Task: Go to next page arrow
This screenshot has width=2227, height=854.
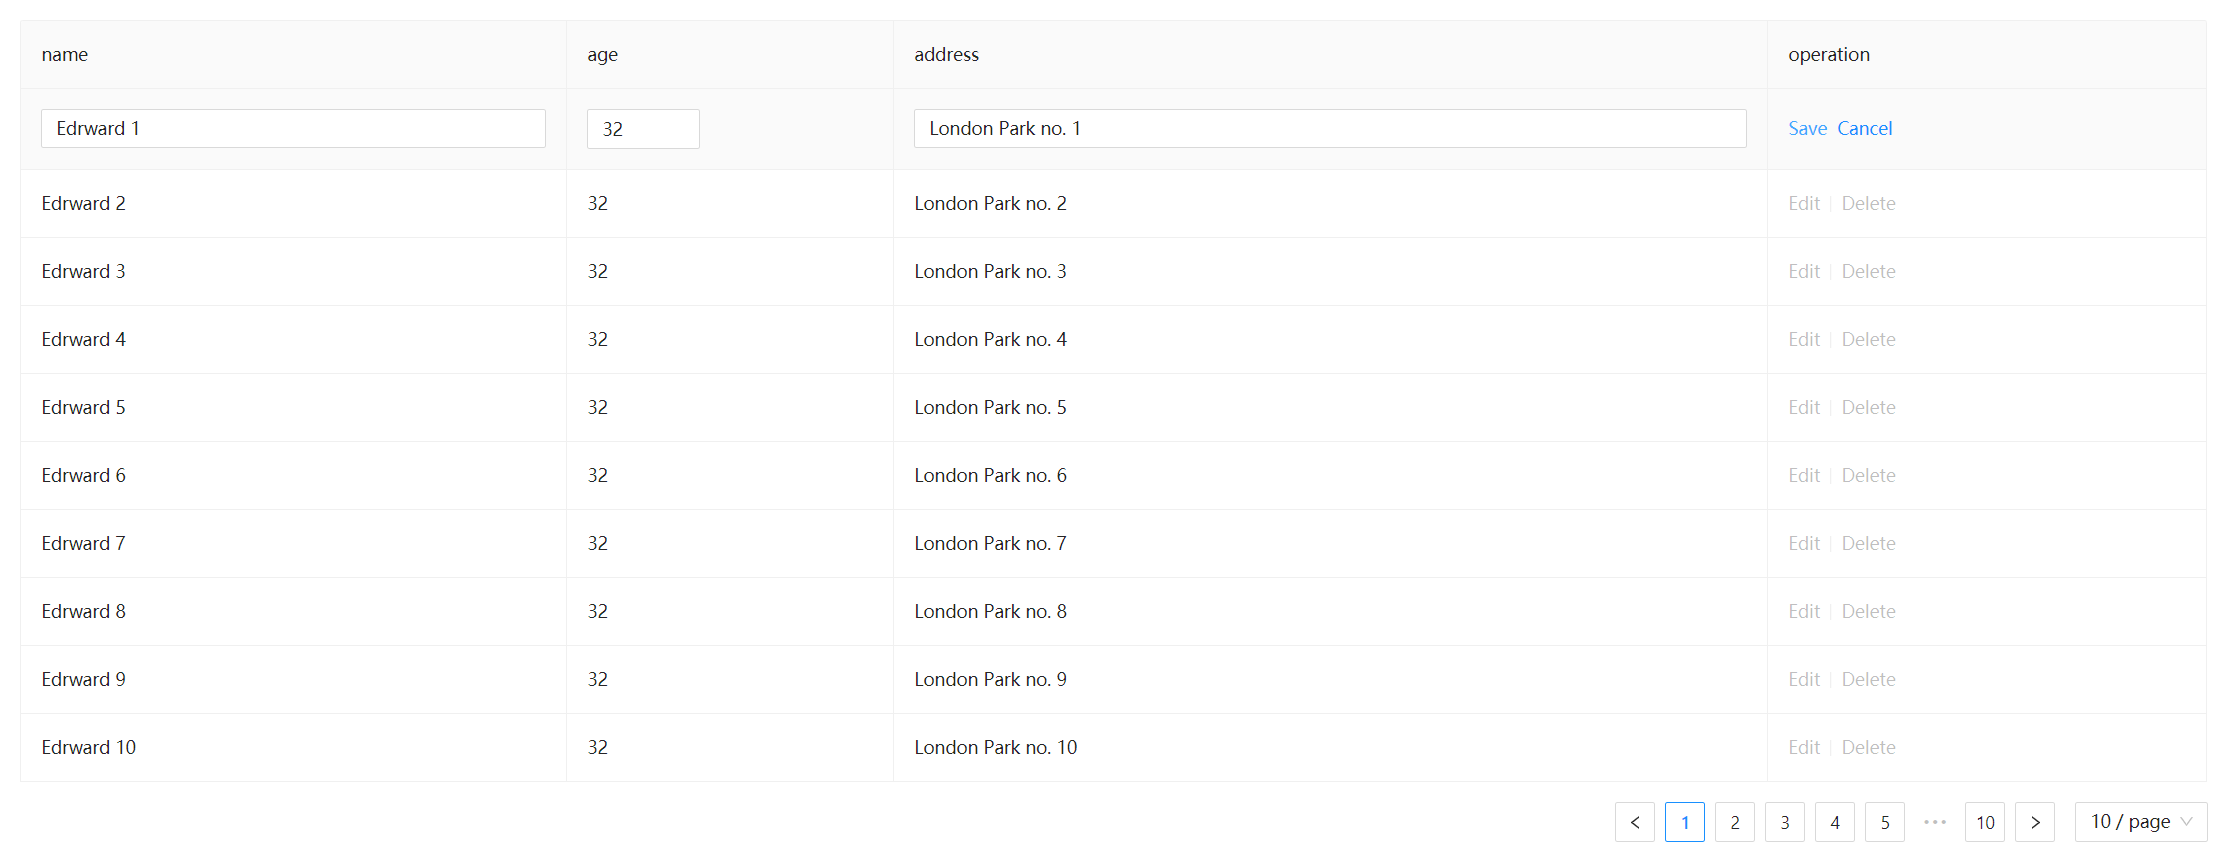Action: point(2034,822)
